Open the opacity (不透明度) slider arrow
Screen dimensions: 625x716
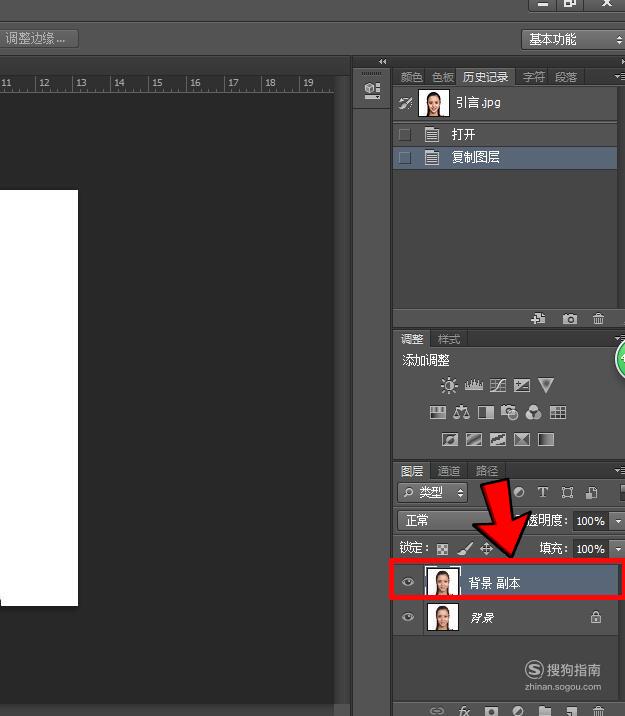618,521
